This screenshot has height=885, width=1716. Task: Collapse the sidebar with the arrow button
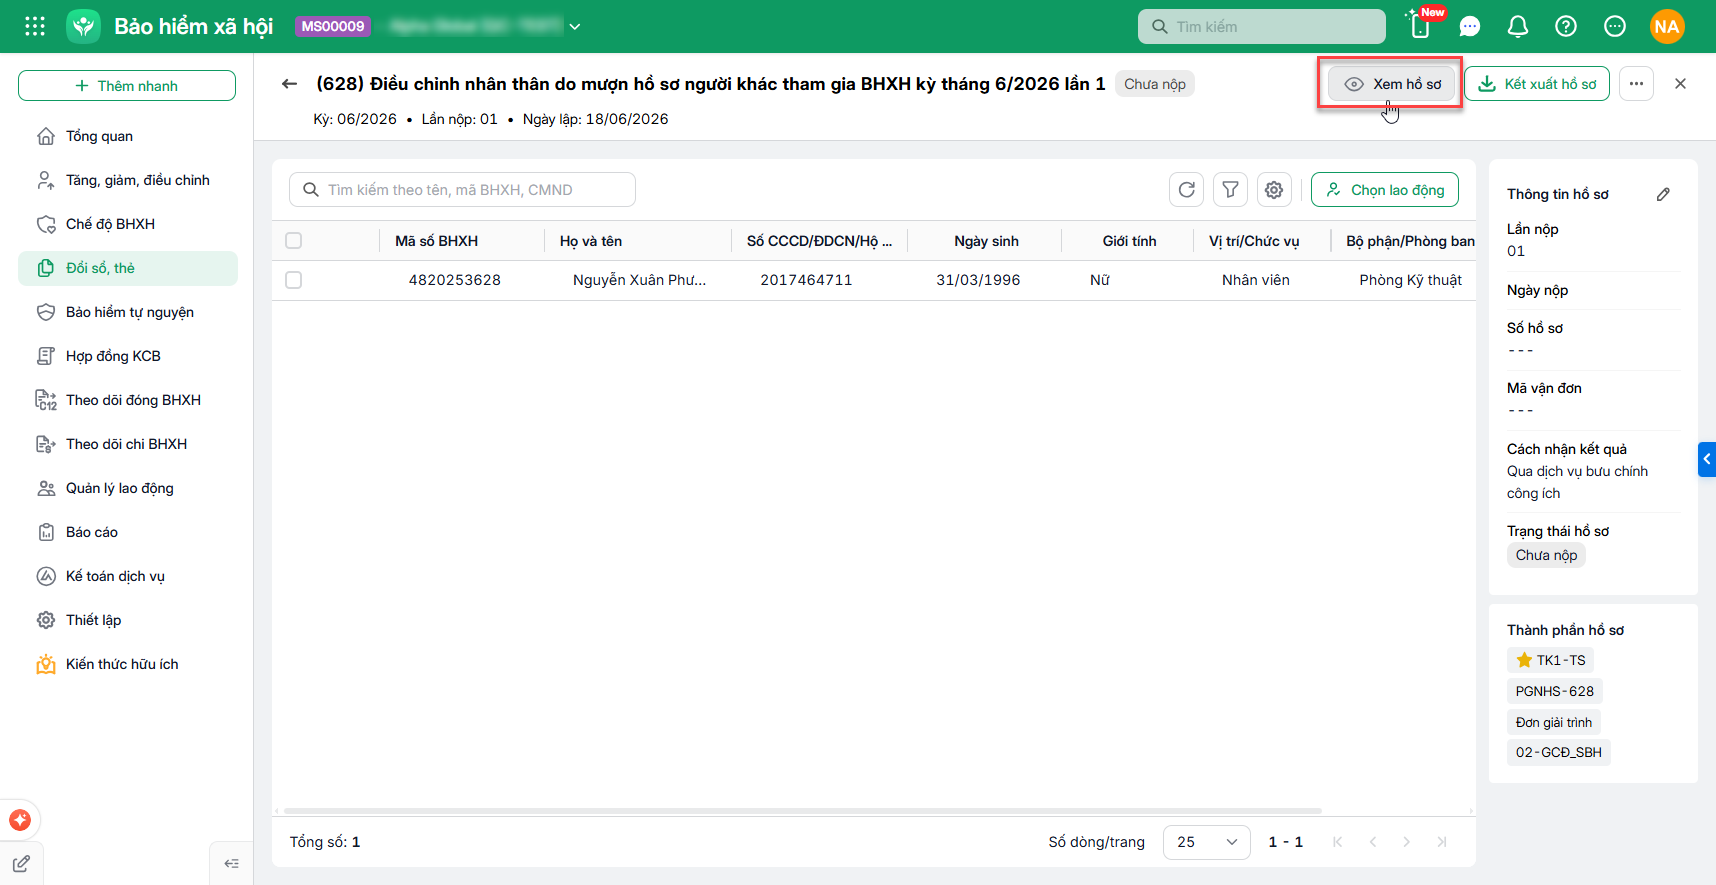231,864
